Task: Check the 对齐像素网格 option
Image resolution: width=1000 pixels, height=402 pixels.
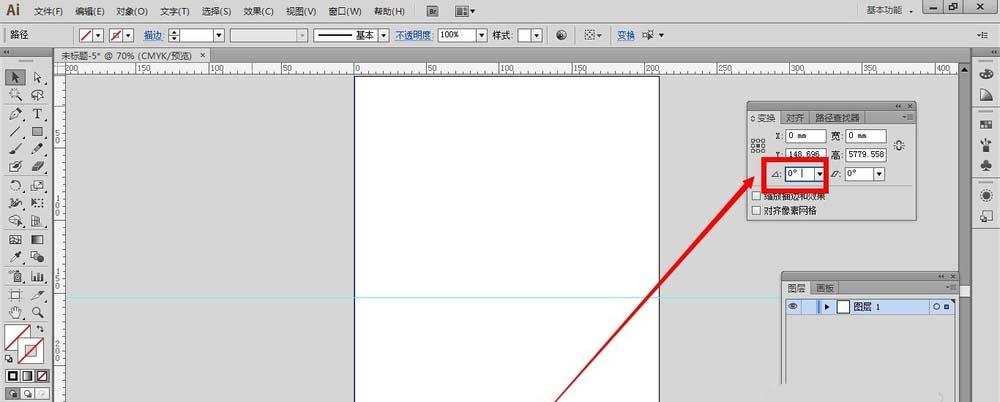Action: 757,210
